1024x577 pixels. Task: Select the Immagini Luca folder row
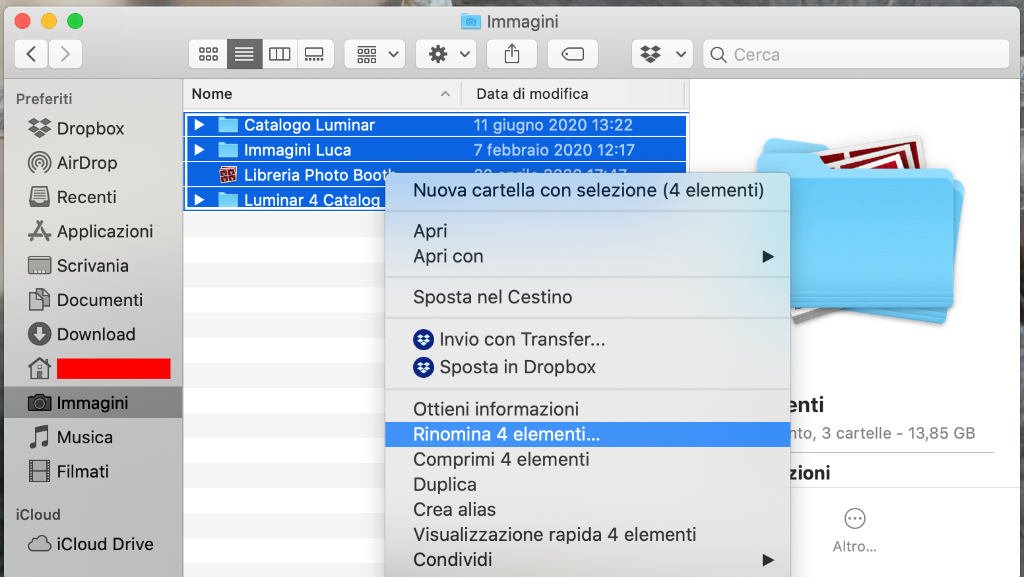click(x=436, y=149)
